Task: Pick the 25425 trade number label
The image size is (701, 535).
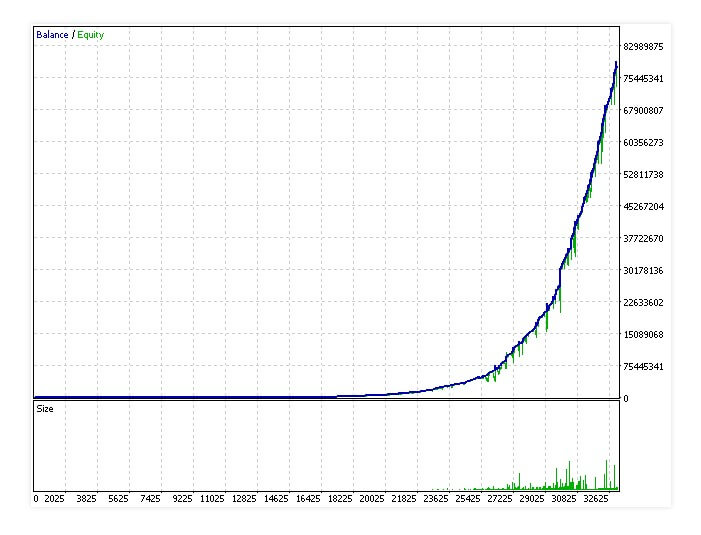Action: [468, 498]
